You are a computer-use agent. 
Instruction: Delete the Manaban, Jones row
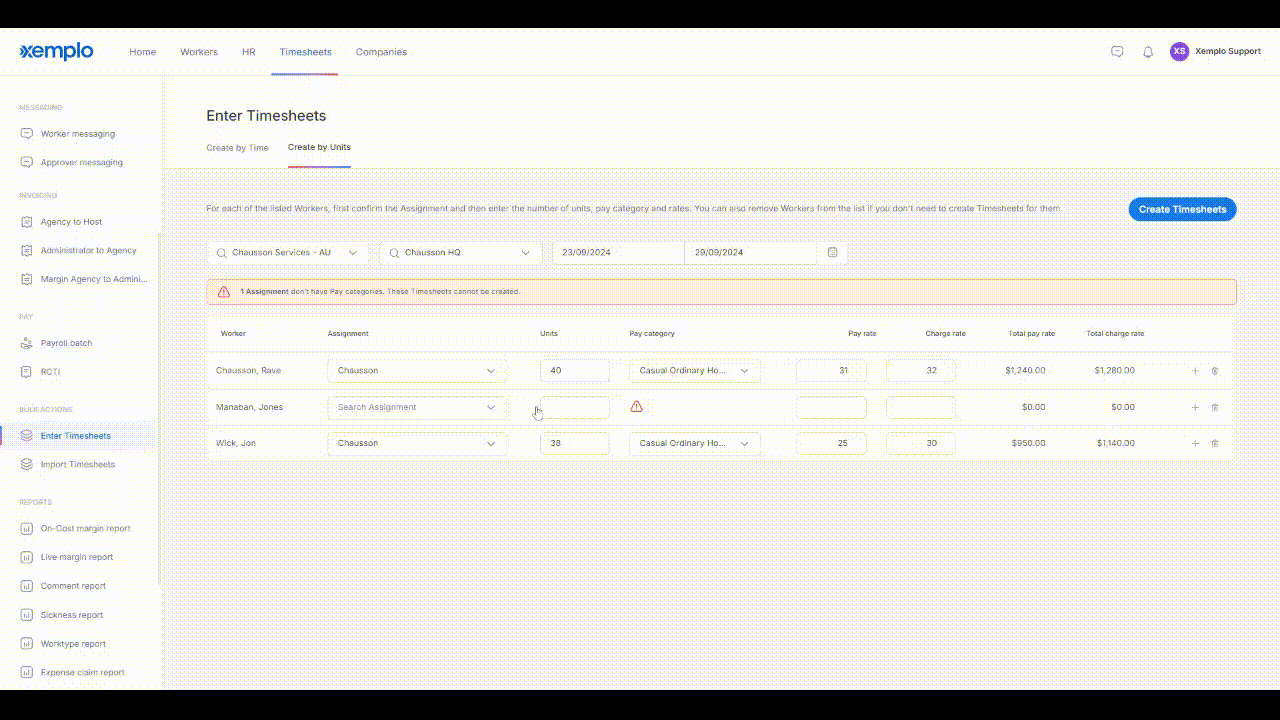[1215, 407]
